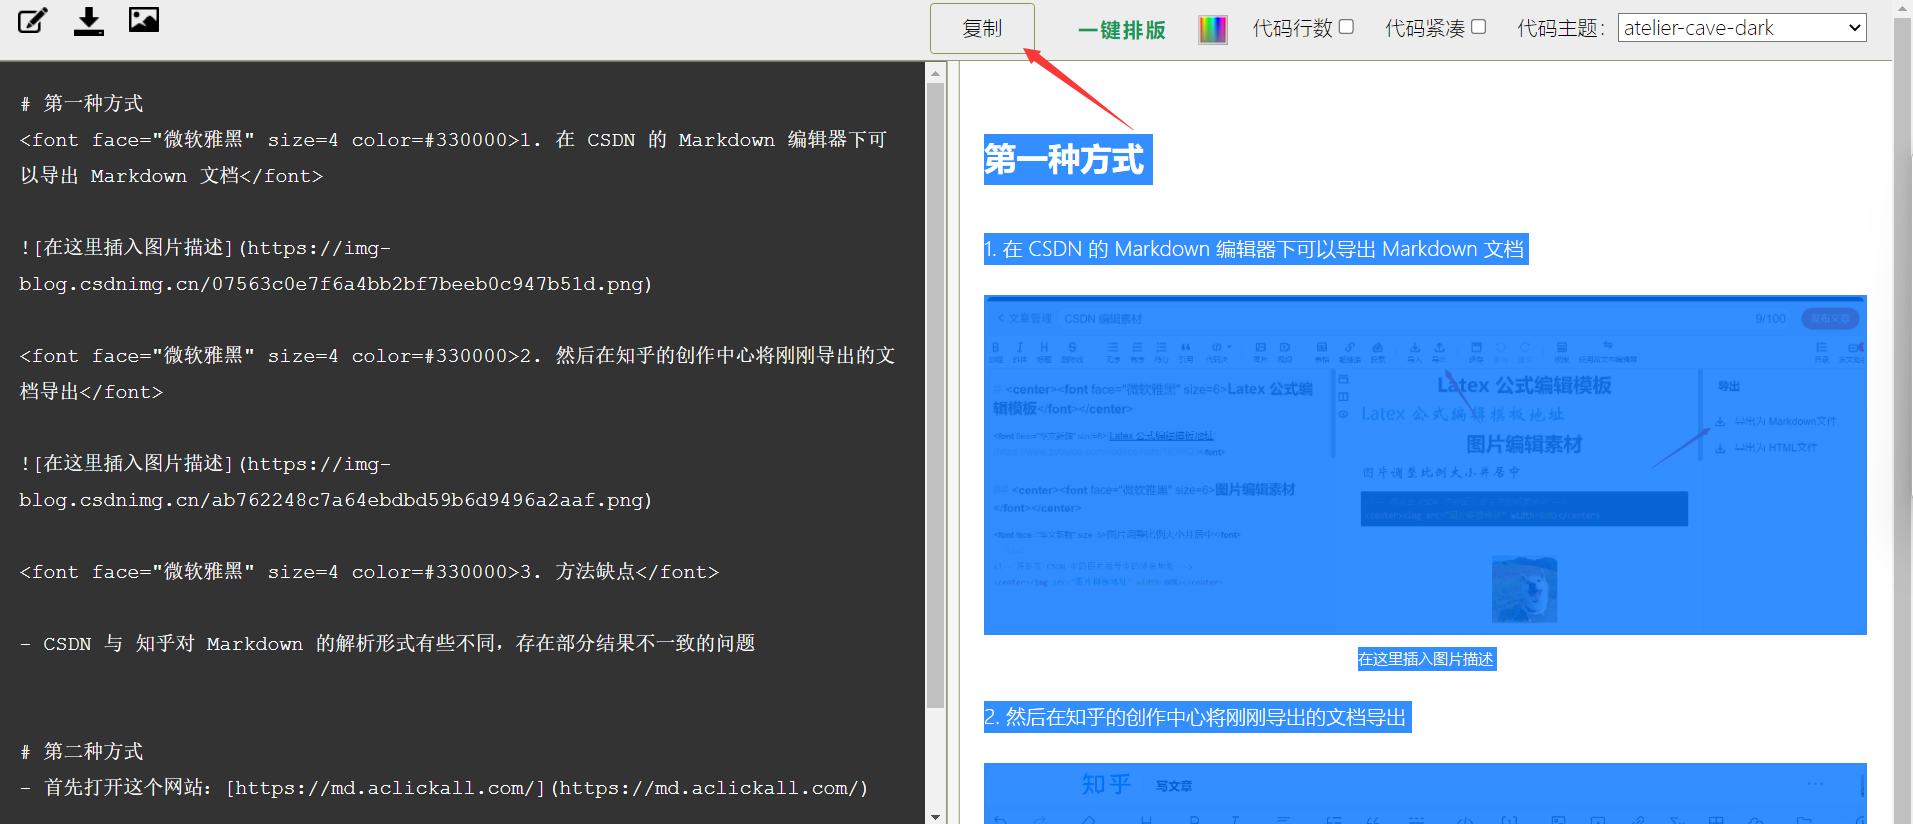Screen dimensions: 1913x824
Task: Click the 在这里插入图片描述 caption in preview
Action: click(1426, 659)
